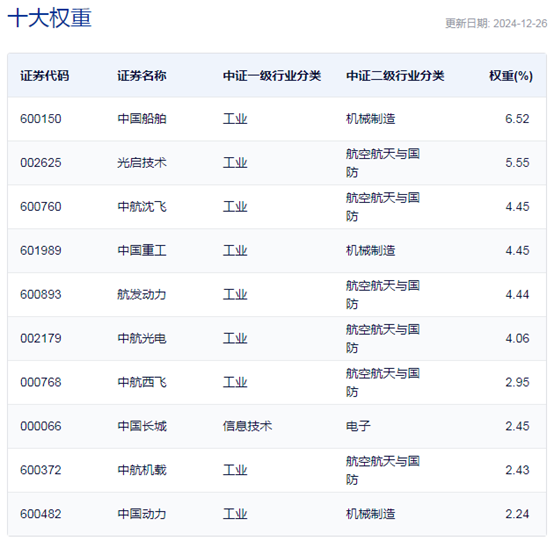Select security name 光启技术

click(x=142, y=163)
